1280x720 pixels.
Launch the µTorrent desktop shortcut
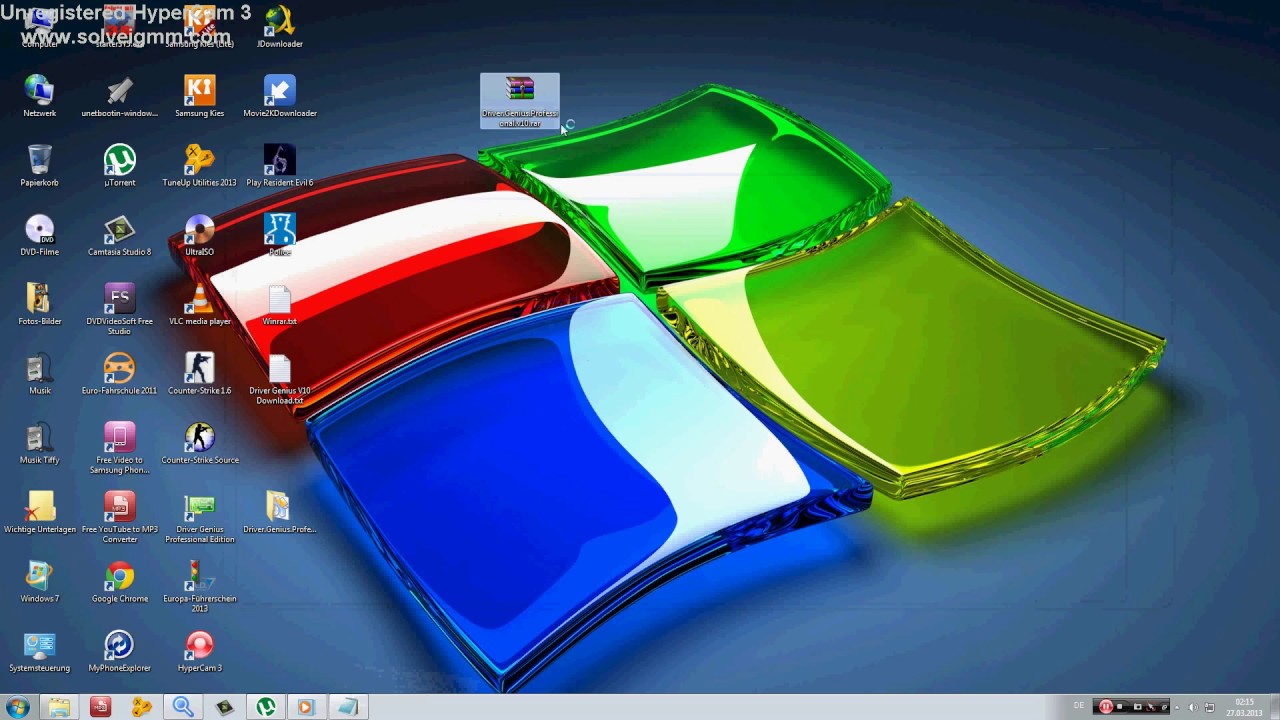point(120,166)
